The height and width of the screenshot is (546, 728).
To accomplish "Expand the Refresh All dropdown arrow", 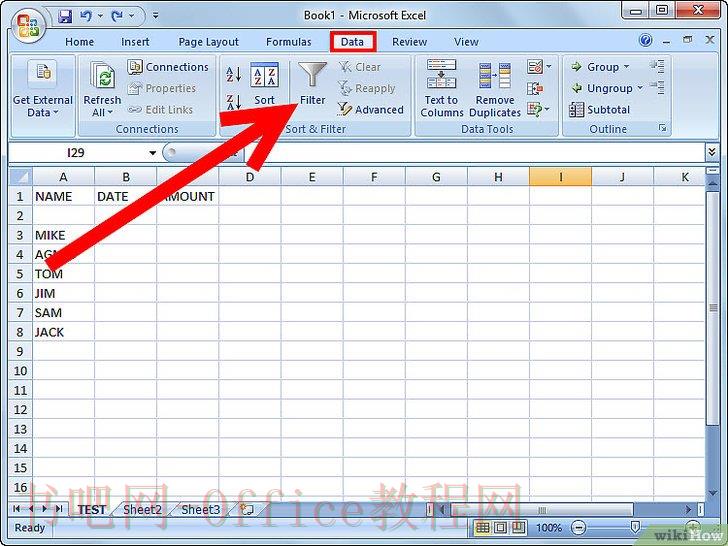I will pos(110,113).
